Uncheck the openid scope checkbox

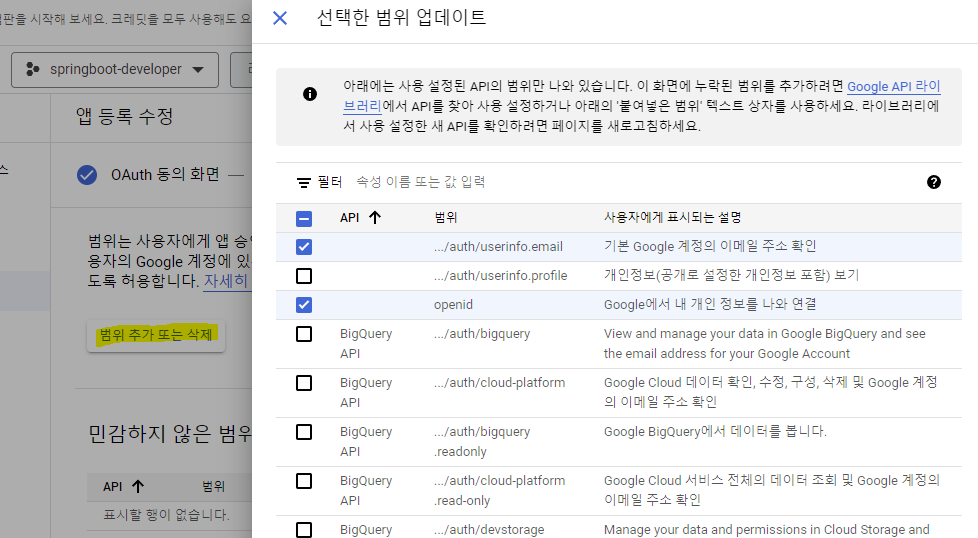click(304, 305)
